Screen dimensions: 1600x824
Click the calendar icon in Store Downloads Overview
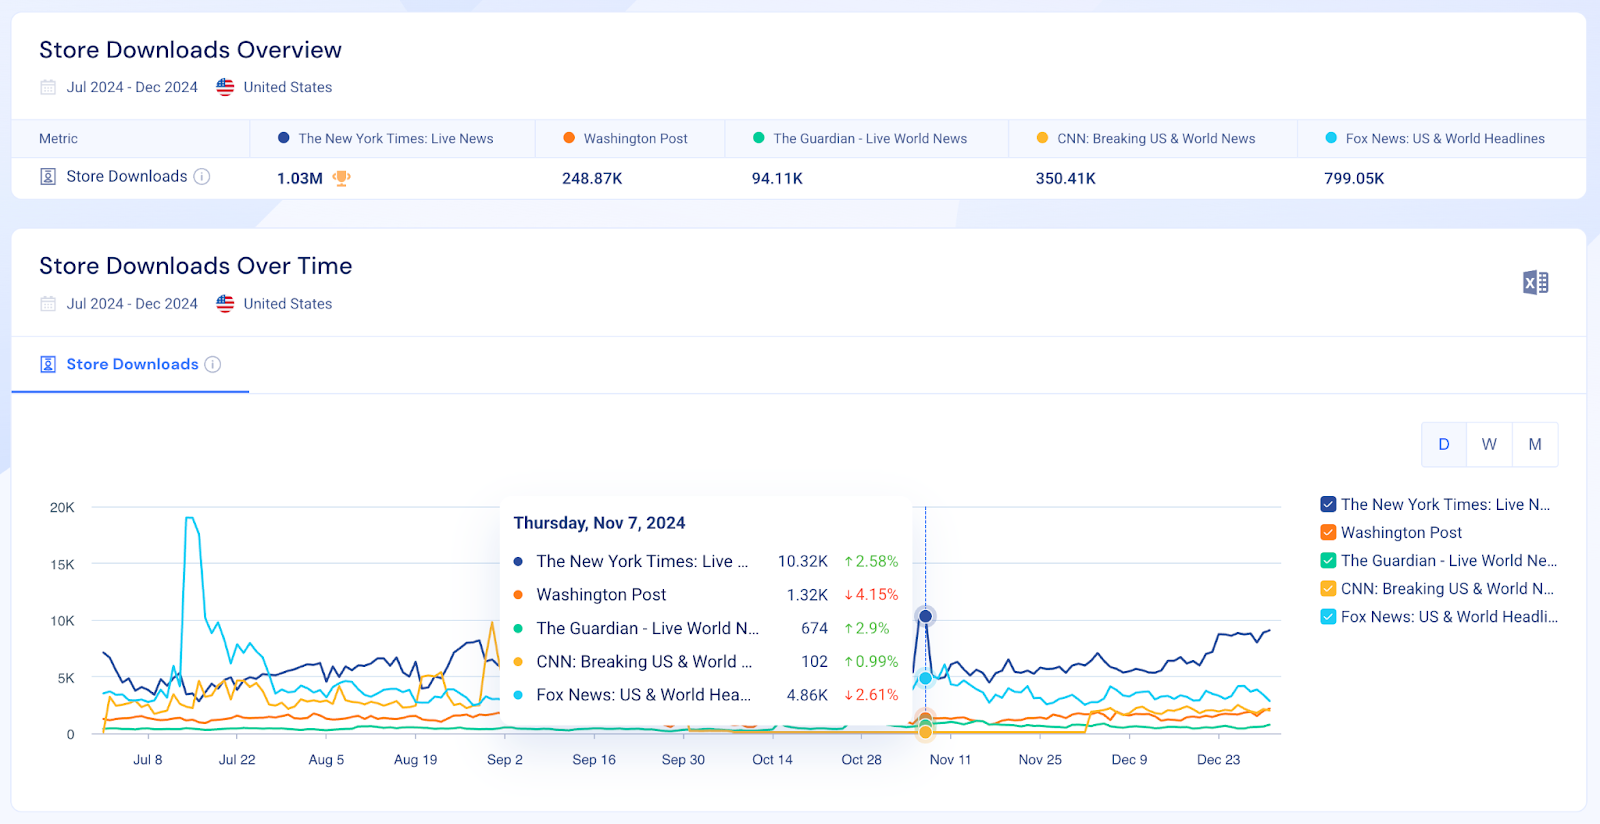[48, 87]
